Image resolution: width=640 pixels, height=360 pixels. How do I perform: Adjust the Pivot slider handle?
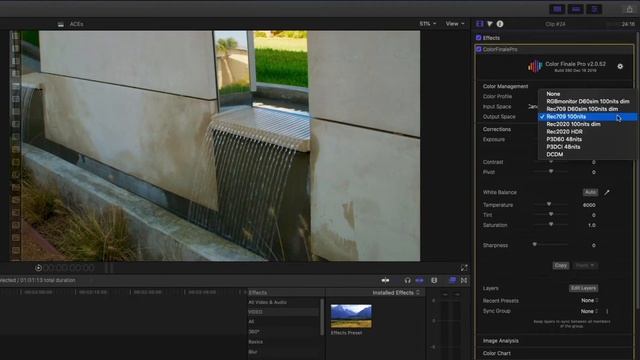(x=551, y=171)
